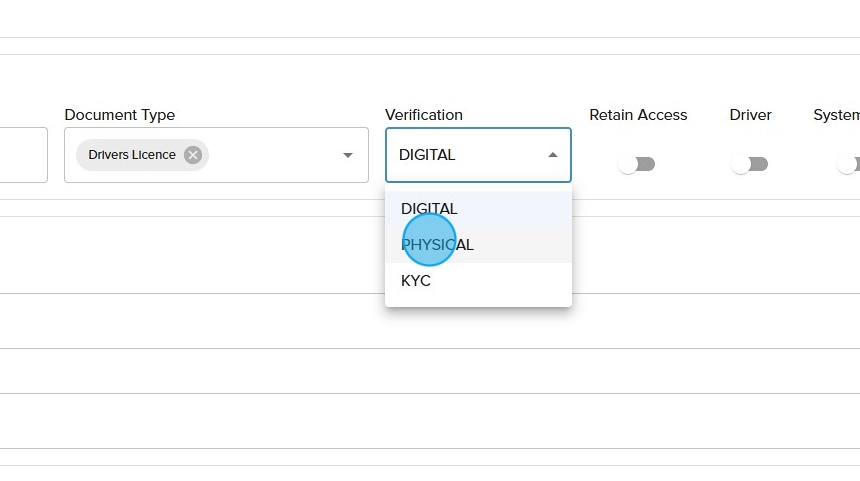Image resolution: width=860 pixels, height=481 pixels.
Task: Click the Verification field label
Action: click(424, 115)
